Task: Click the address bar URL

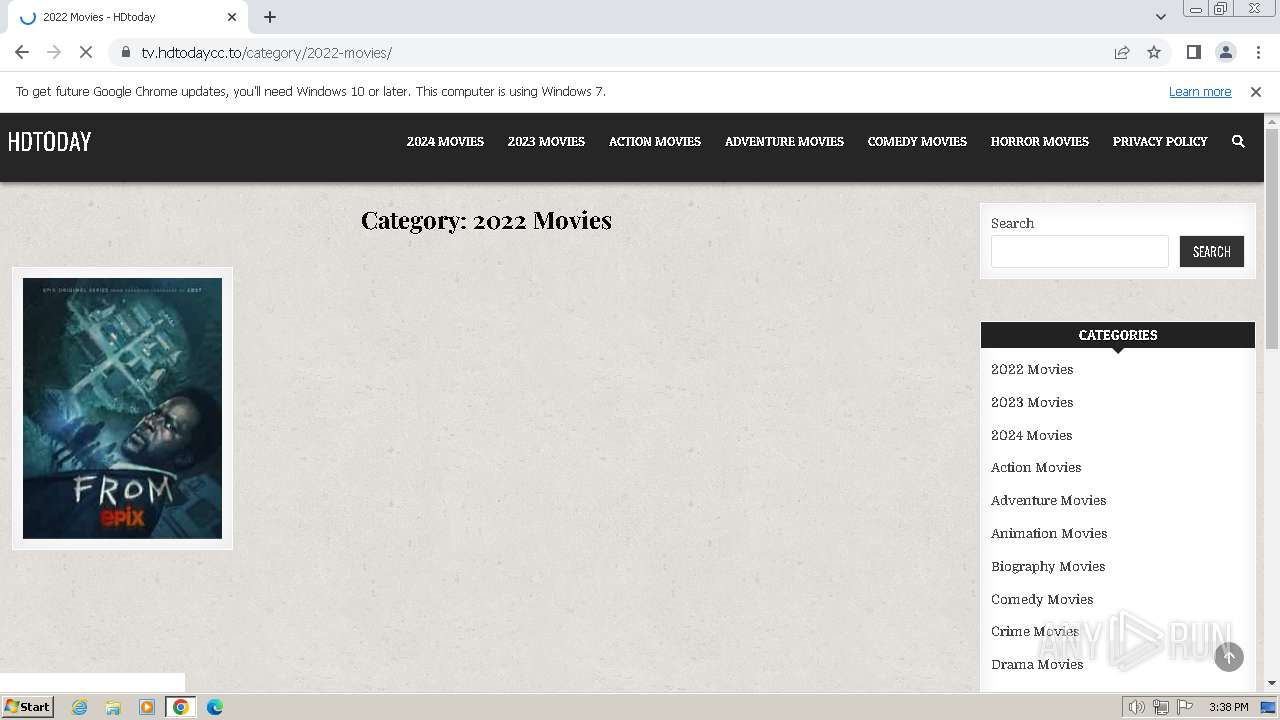Action: point(266,52)
